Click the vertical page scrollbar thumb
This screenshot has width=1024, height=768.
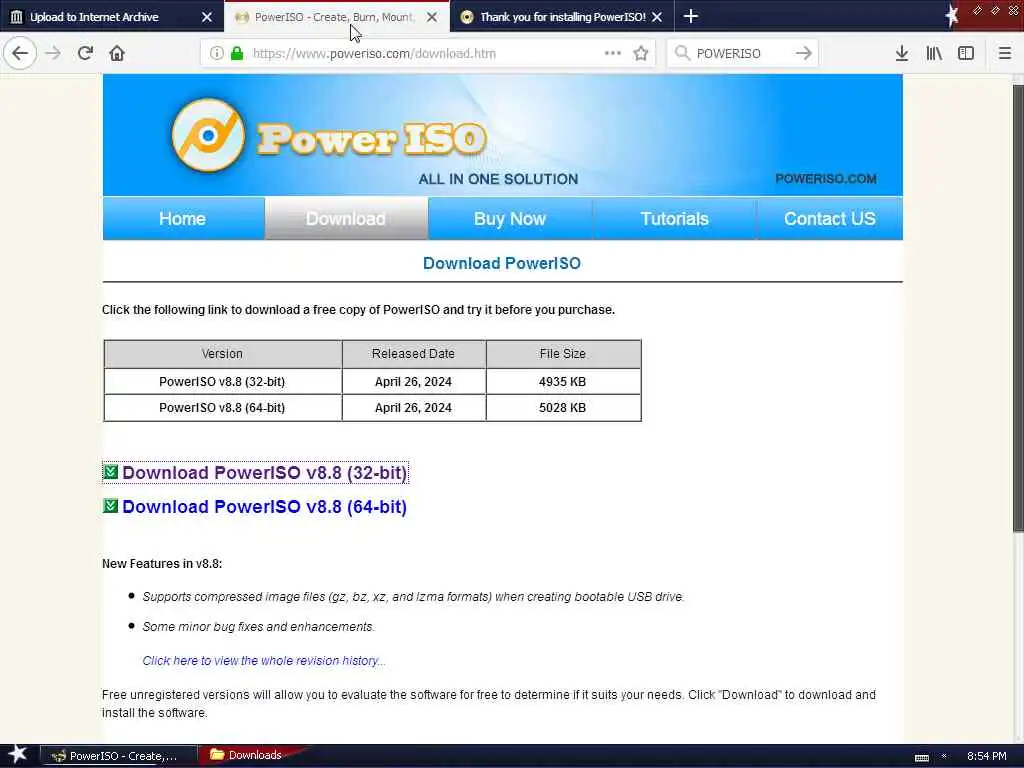pos(1017,307)
